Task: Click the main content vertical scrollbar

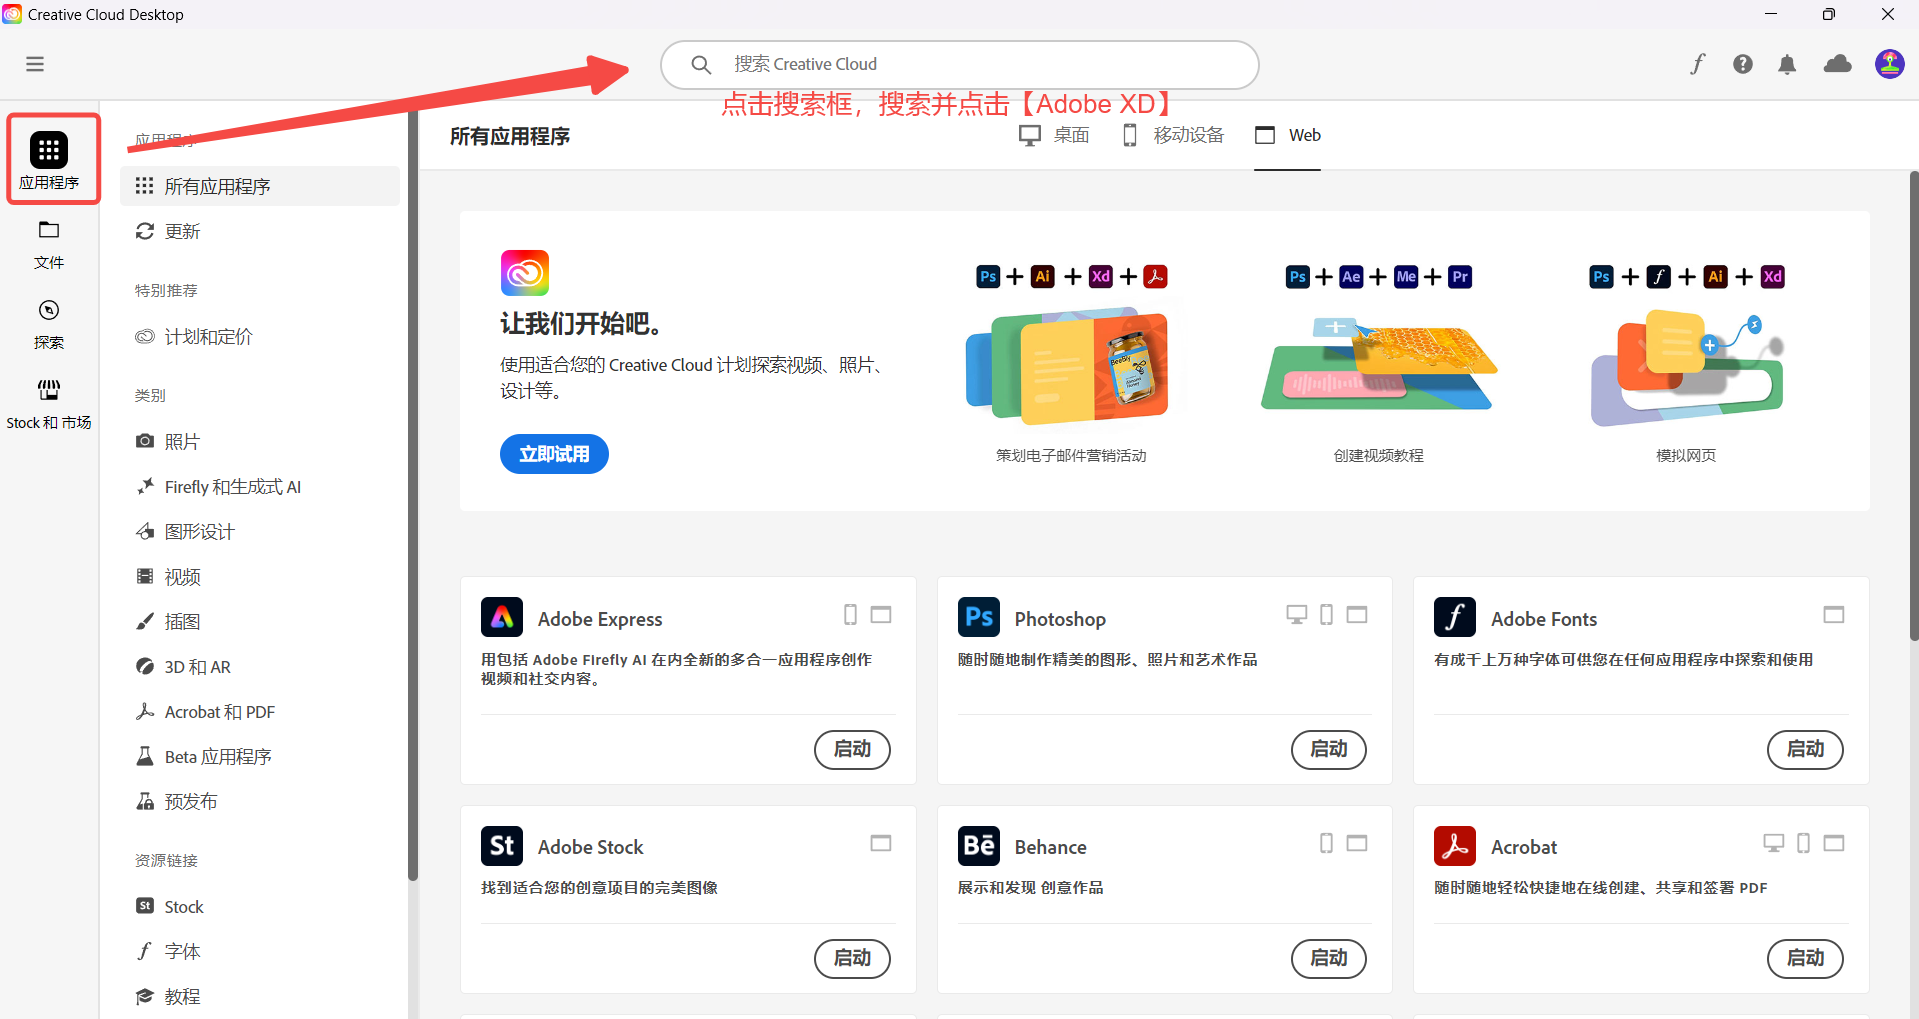Action: 1914,405
